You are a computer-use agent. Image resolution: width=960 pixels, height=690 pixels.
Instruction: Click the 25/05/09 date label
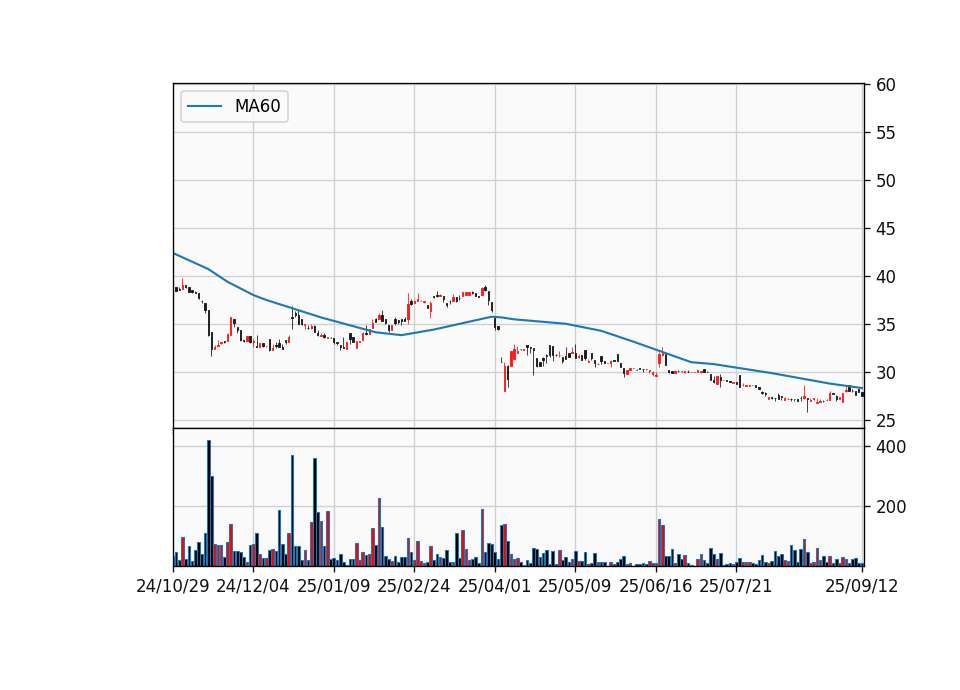(575, 586)
